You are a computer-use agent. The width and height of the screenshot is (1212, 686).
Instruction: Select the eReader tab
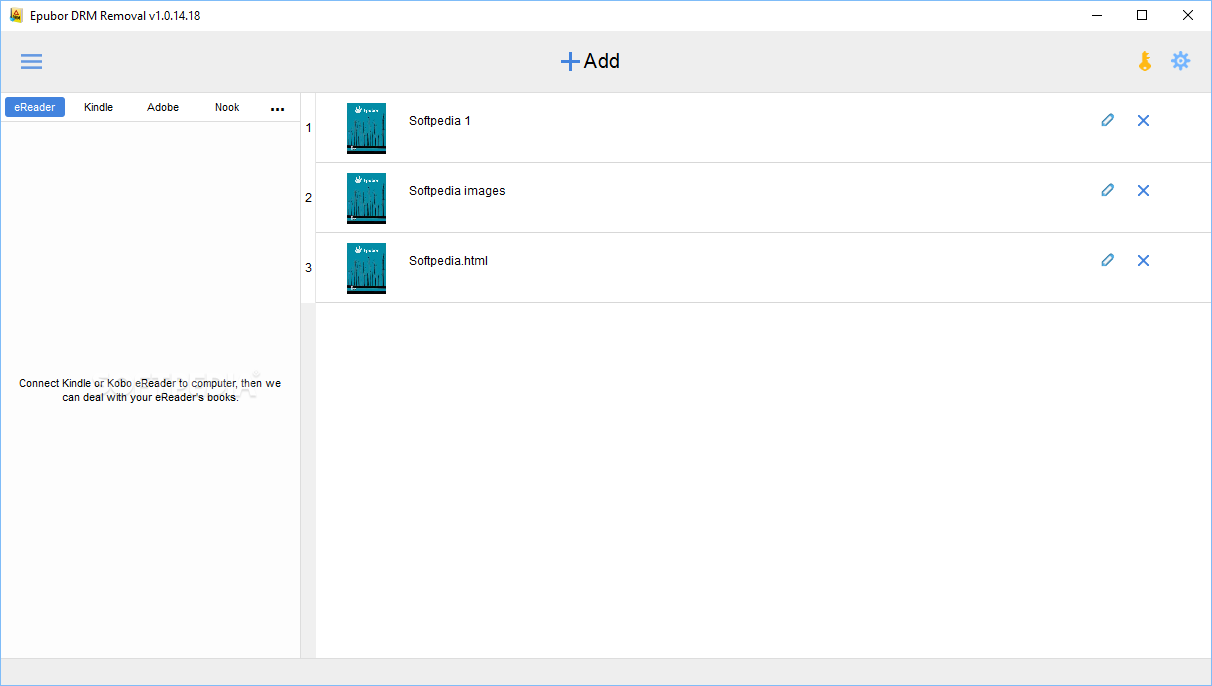click(x=35, y=107)
